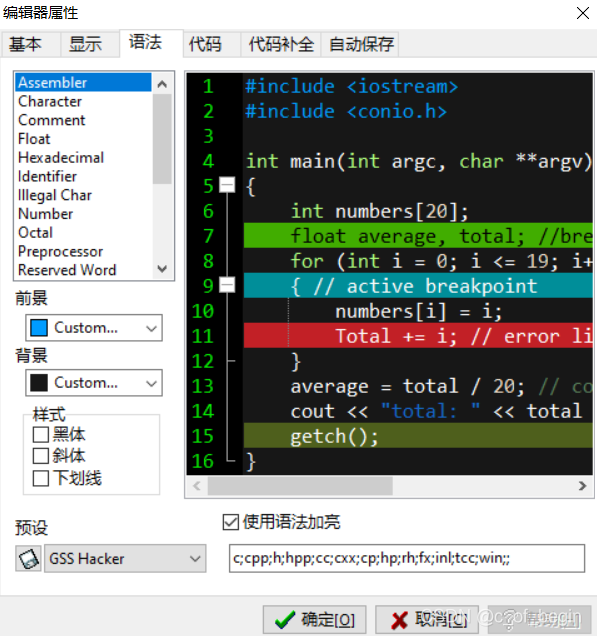Select Illegal Char list entry
The height and width of the screenshot is (636, 597).
click(84, 195)
